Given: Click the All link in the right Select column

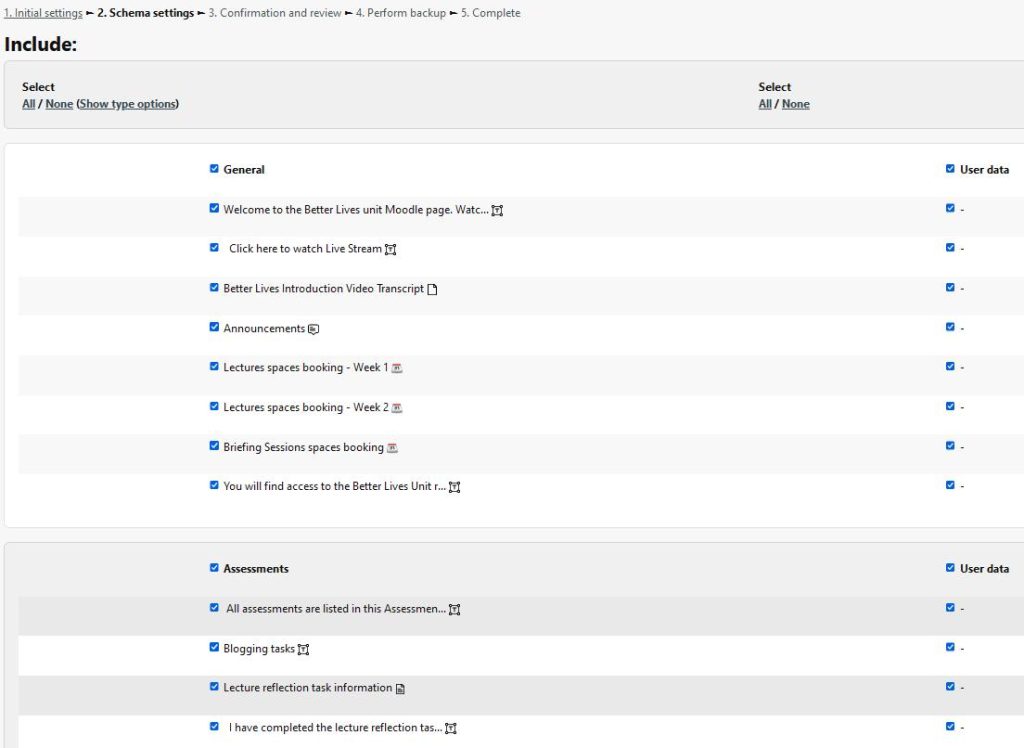Looking at the screenshot, I should tap(764, 103).
